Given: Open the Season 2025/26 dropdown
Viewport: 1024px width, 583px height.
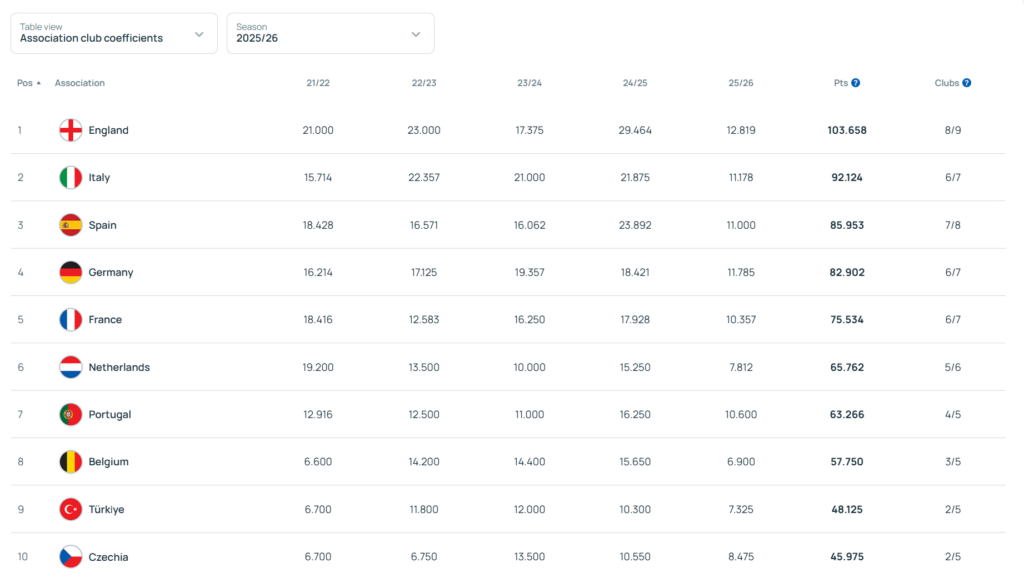Looking at the screenshot, I should (330, 33).
